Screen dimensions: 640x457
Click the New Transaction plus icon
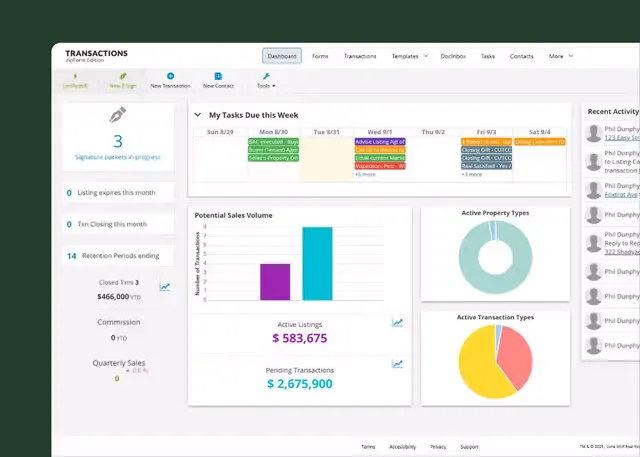pos(171,76)
